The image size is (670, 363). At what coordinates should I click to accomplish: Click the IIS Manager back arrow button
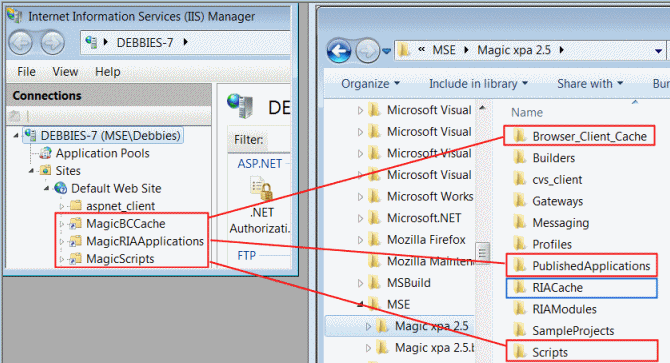point(21,43)
